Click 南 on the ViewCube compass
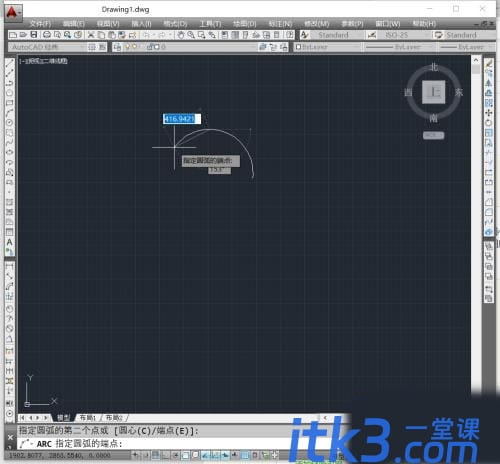Viewport: 500px width, 464px height. pos(433,118)
